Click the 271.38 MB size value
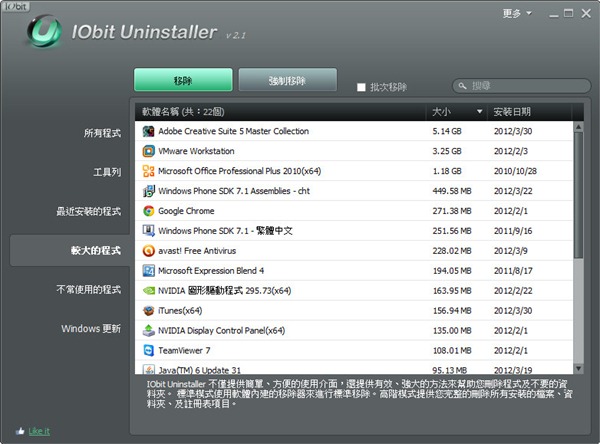 click(x=452, y=211)
